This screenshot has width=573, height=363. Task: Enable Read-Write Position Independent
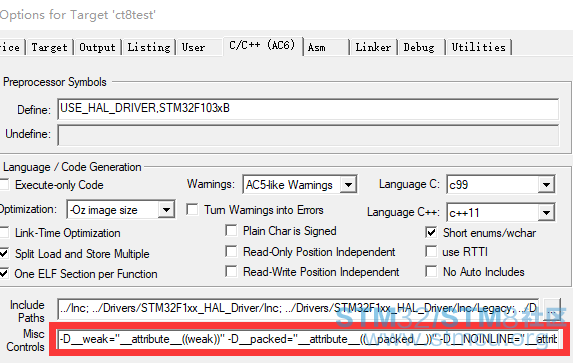pos(231,272)
